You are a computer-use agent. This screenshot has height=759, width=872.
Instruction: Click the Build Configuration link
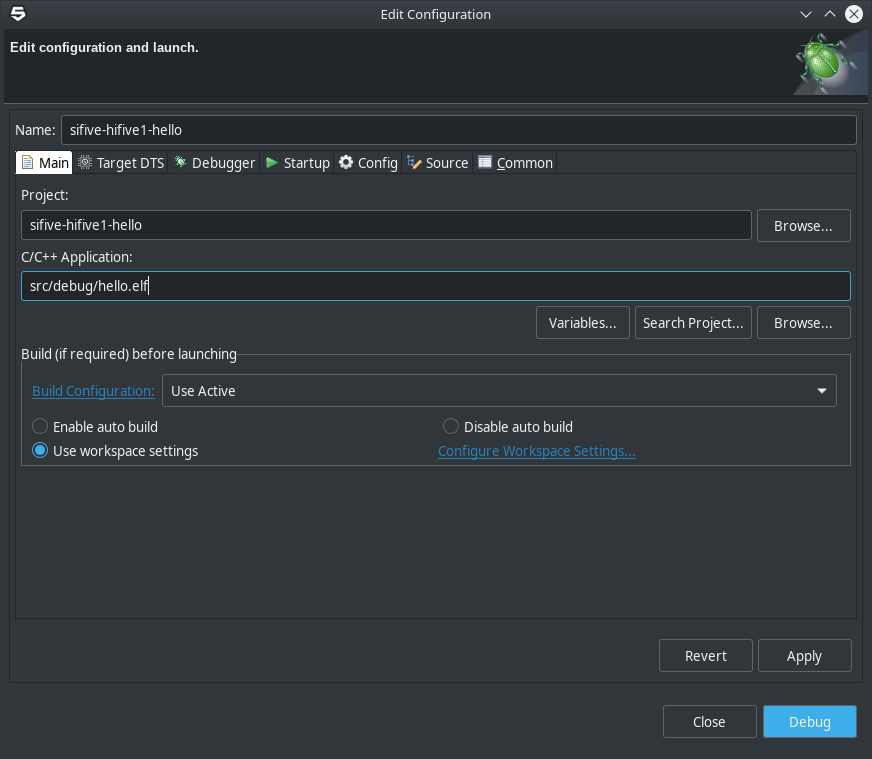pos(93,391)
